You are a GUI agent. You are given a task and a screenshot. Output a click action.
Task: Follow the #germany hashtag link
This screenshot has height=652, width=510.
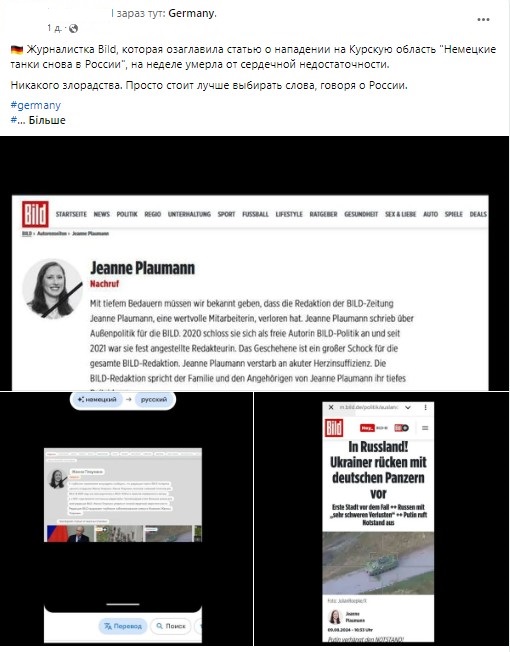coord(36,105)
